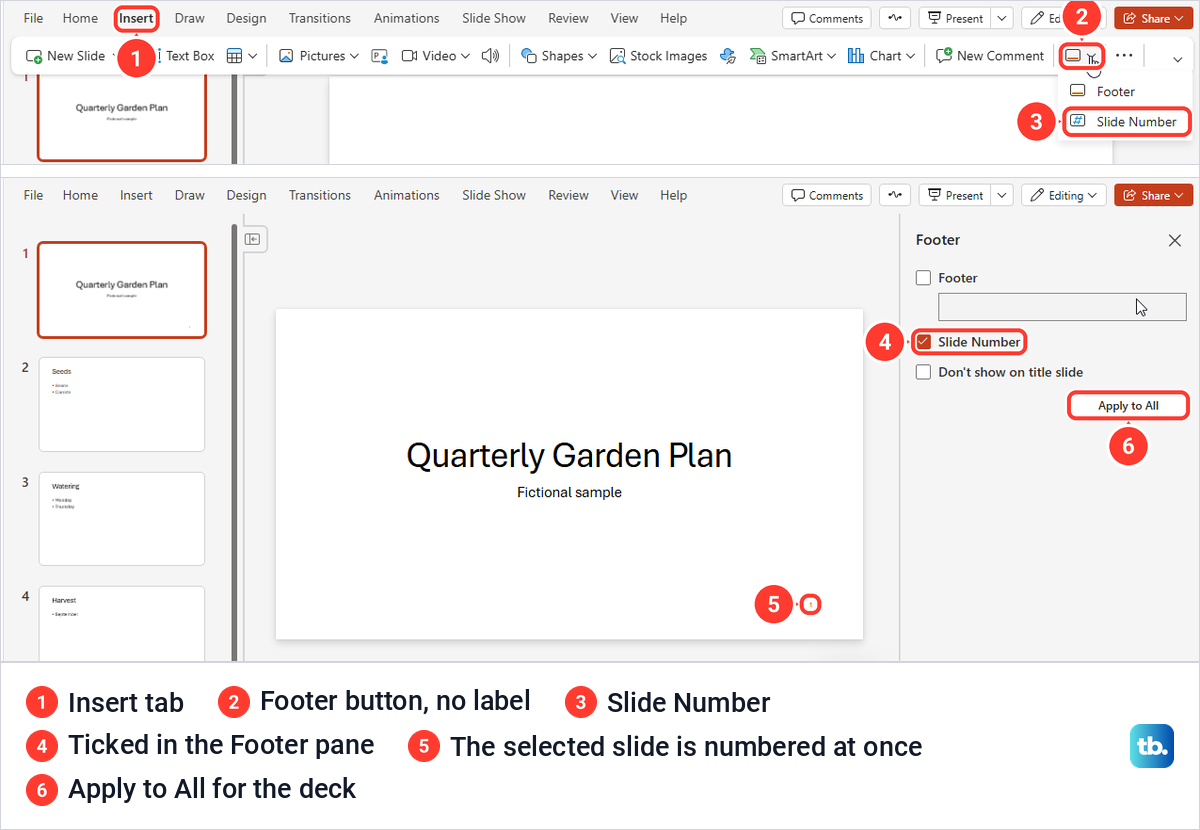Select slide 1 thumbnail in Footer pane window
Screen dimensions: 1200x830
[x=122, y=290]
